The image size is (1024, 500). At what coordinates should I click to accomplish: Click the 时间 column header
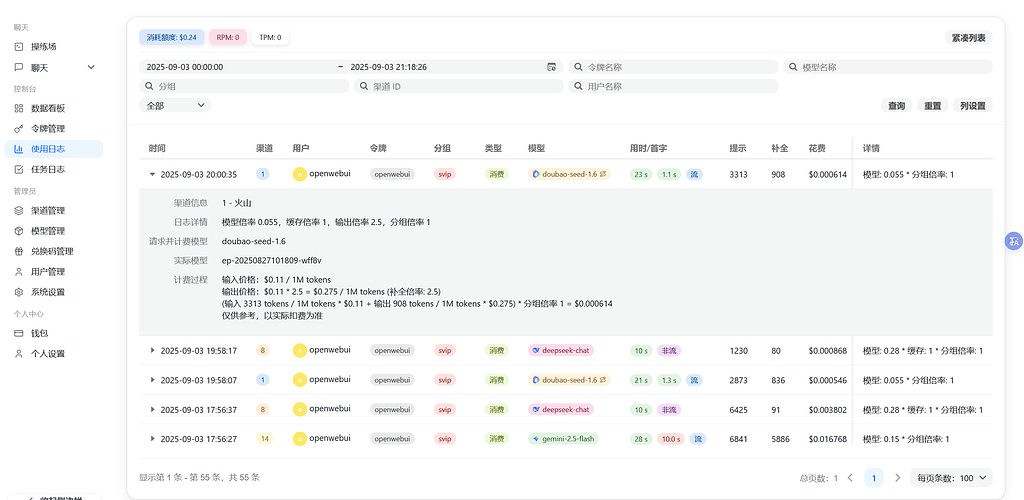(x=157, y=148)
